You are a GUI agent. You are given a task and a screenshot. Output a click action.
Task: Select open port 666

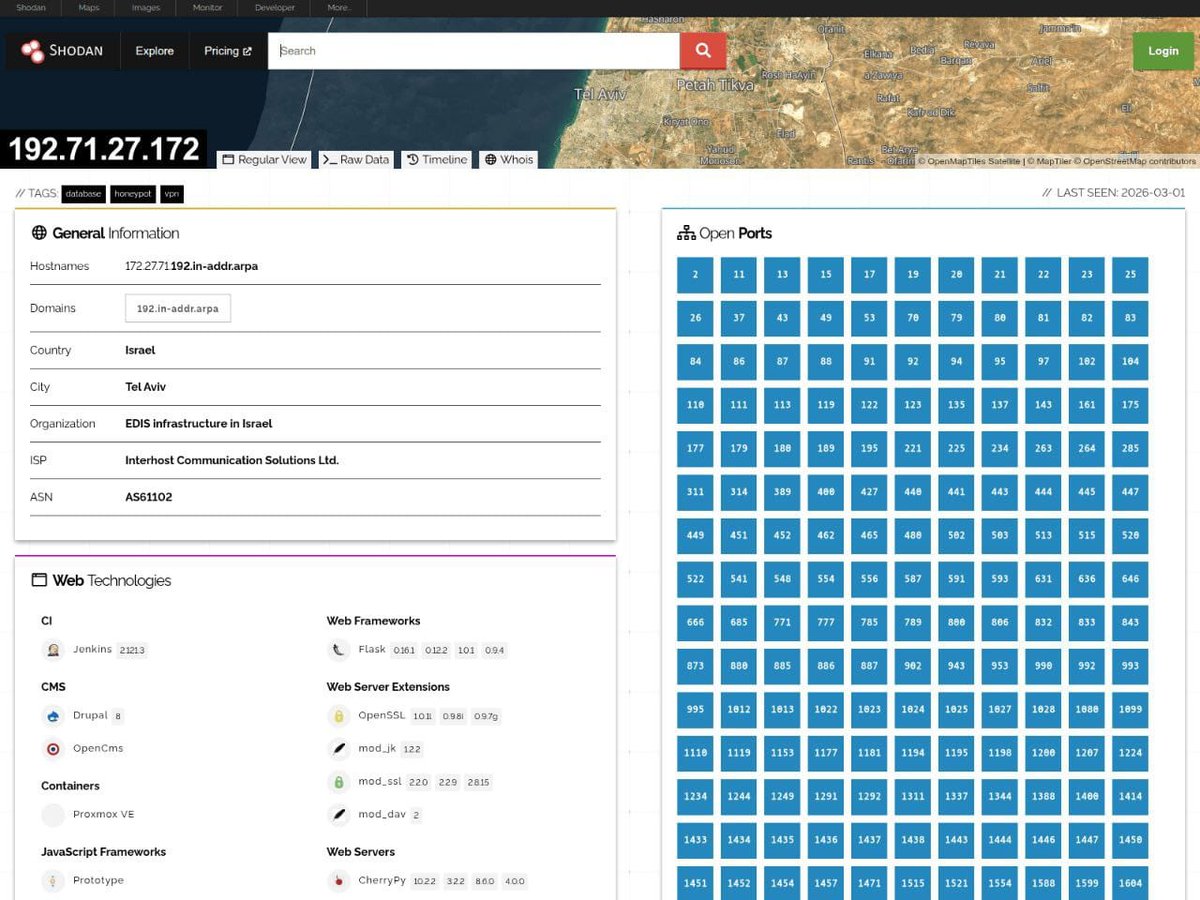pyautogui.click(x=695, y=622)
